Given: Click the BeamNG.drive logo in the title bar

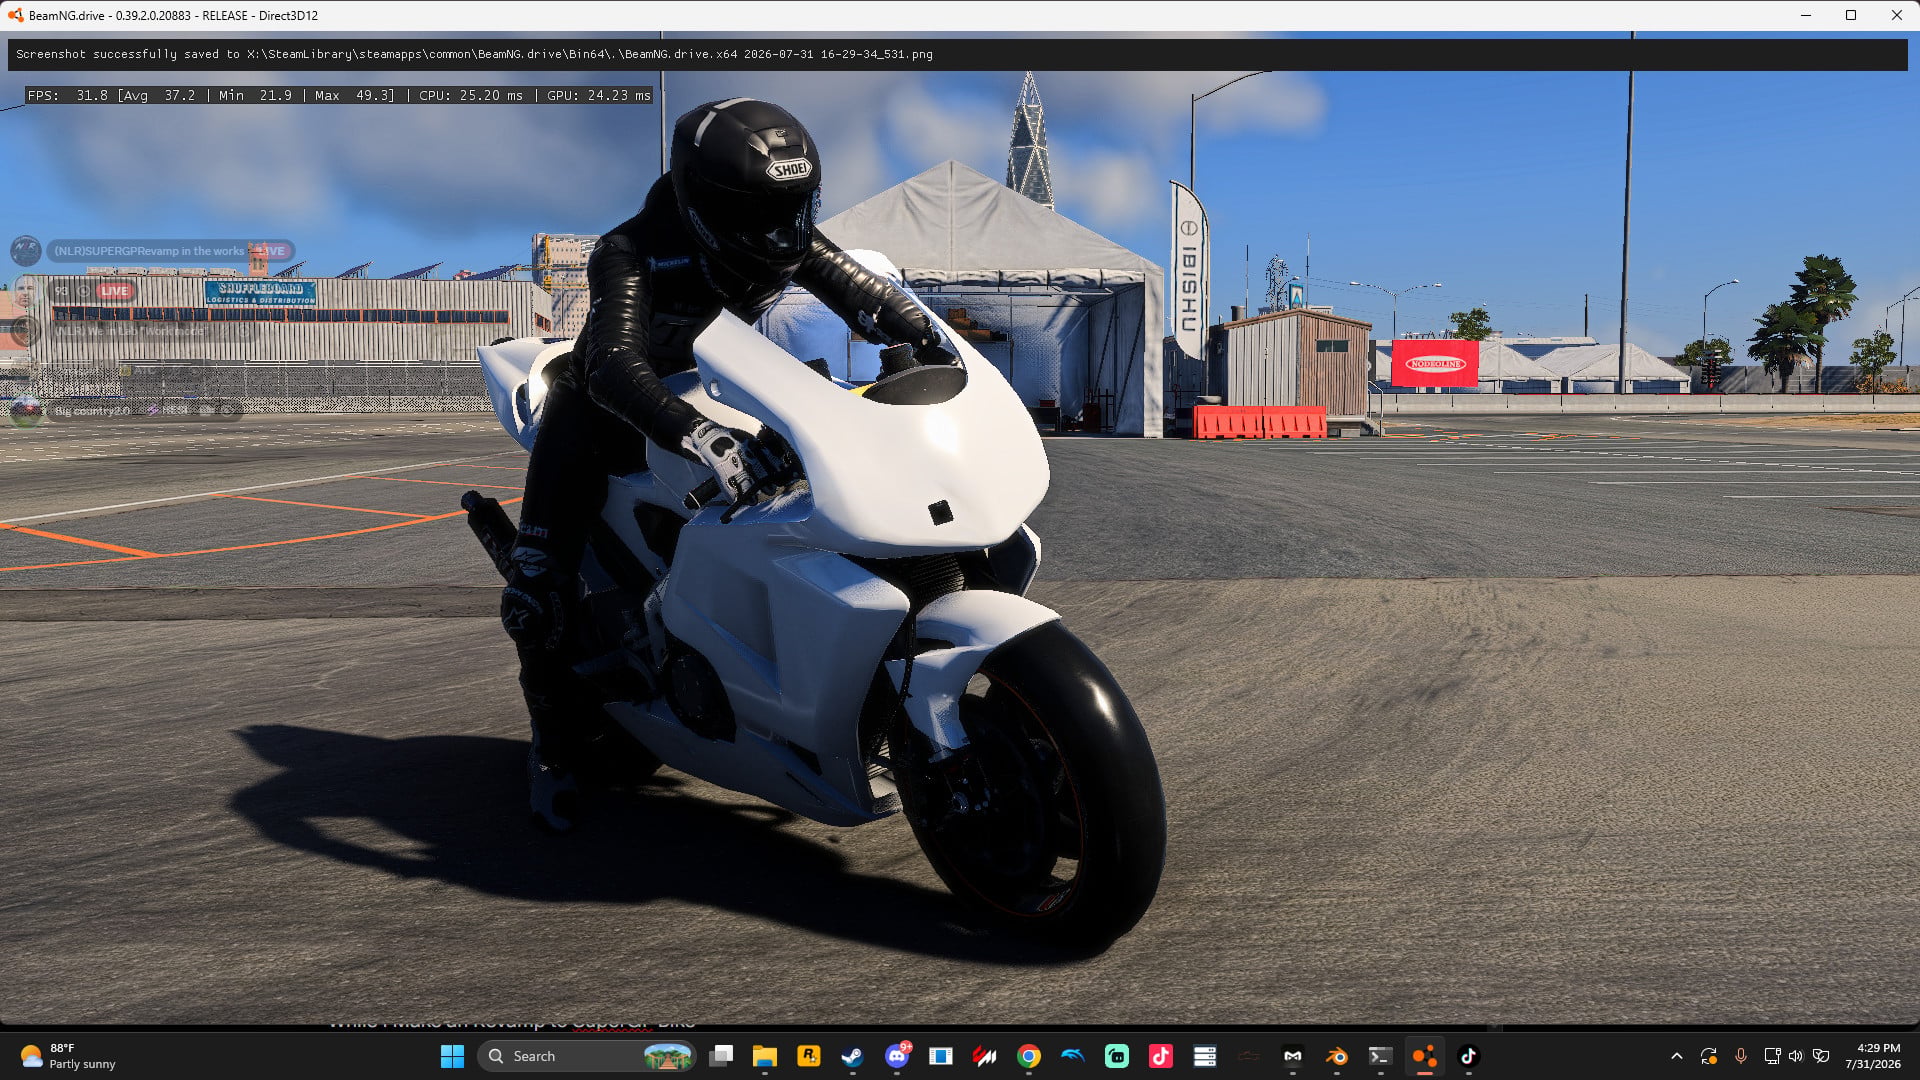Looking at the screenshot, I should pos(15,15).
